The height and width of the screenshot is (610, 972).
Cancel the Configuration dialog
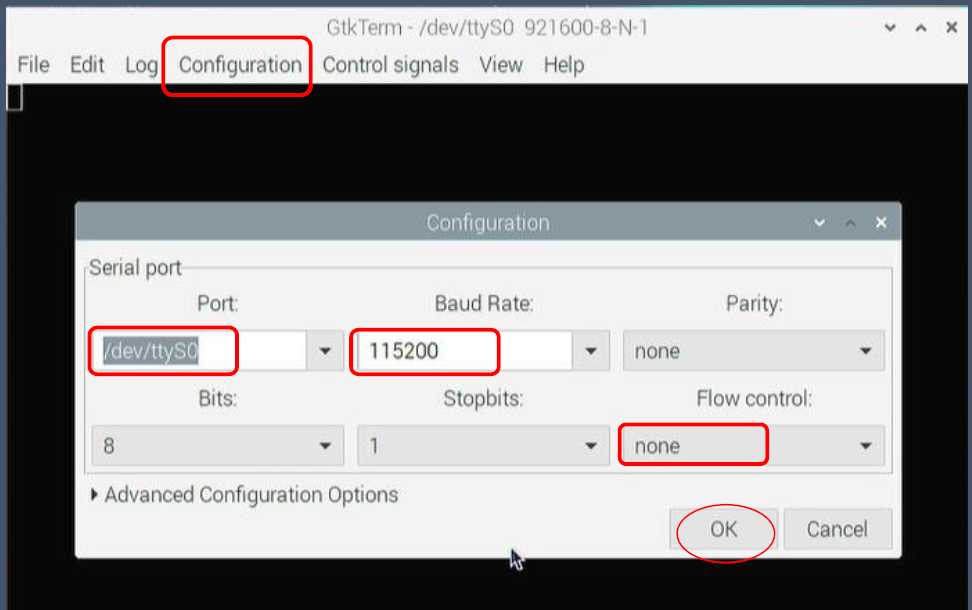tap(837, 529)
